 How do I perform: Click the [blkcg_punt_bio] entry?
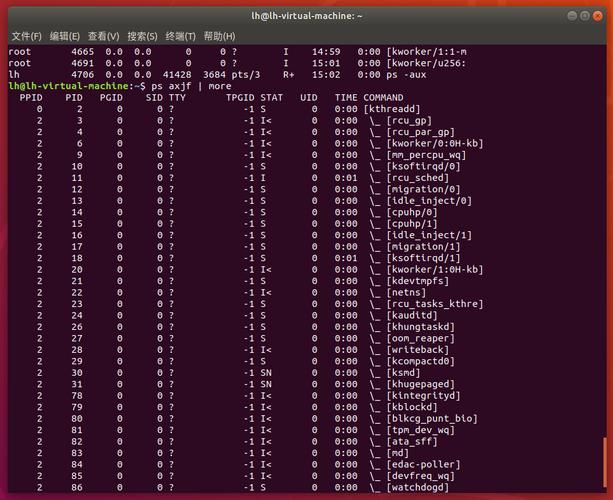tap(432, 419)
